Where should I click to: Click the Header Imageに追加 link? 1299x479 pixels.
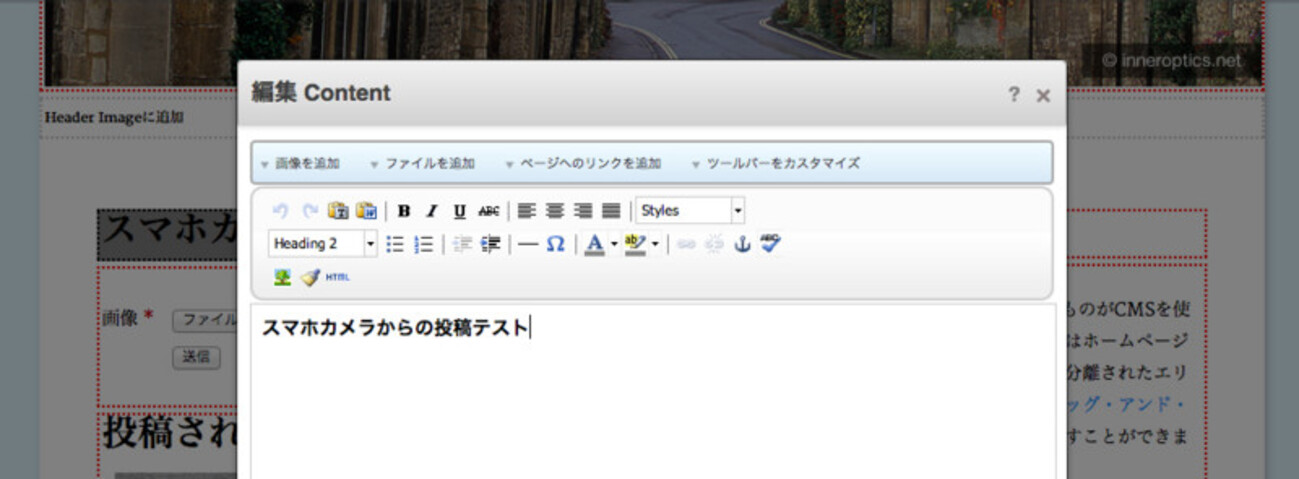(114, 117)
